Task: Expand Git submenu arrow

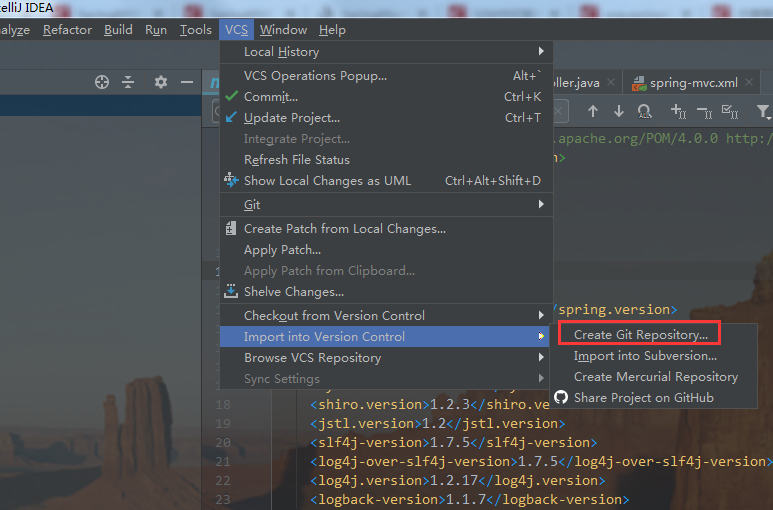Action: pos(541,204)
